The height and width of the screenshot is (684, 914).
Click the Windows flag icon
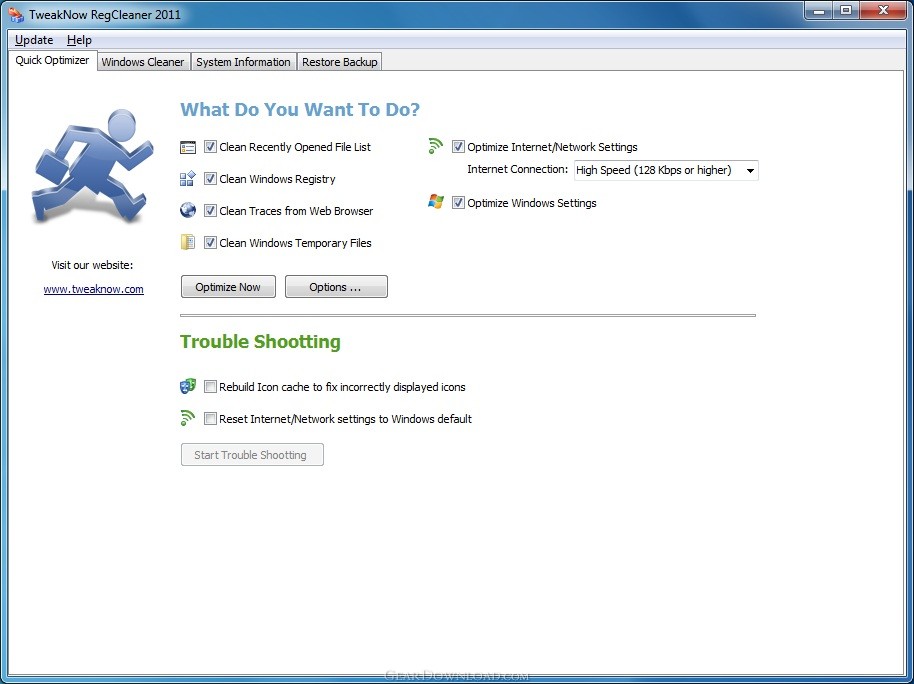tap(435, 202)
